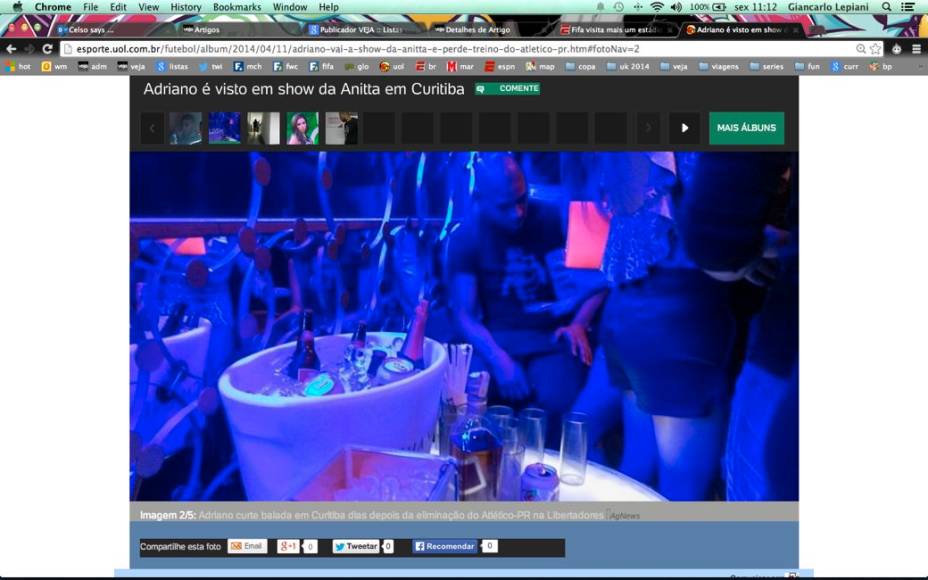Screen dimensions: 928x580
Task: Open the green COMENTE comment button
Action: tap(507, 89)
